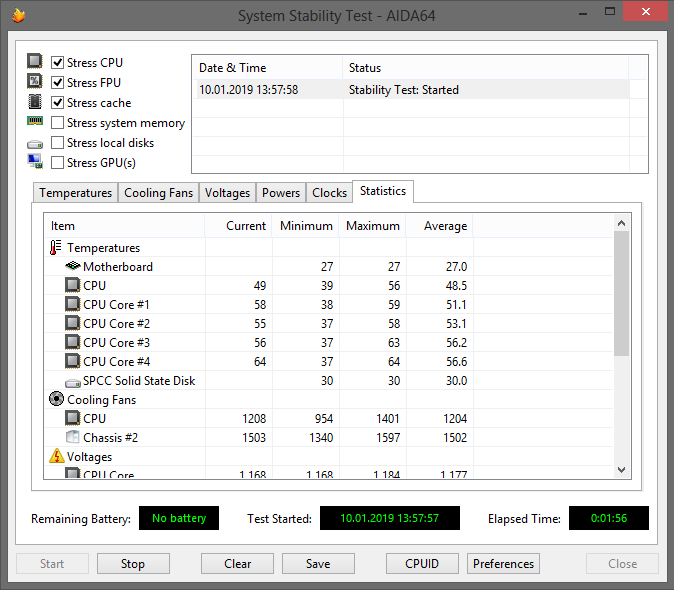The height and width of the screenshot is (590, 674).
Task: Click the CPU Core voltage row chip icon
Action: [73, 473]
